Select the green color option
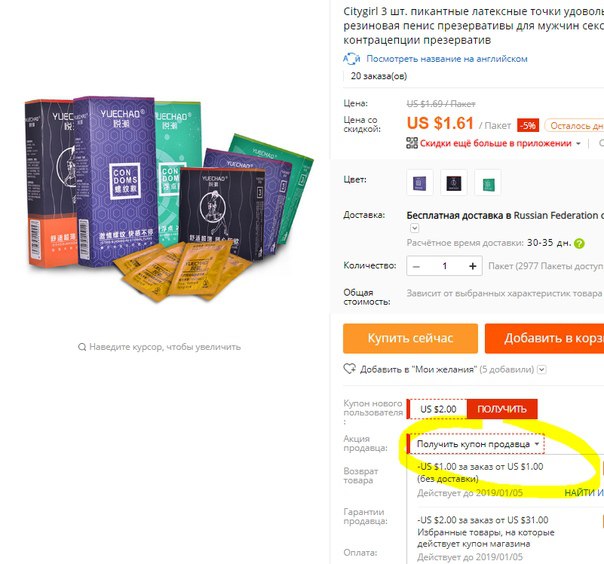Screen dimensions: 604x564 488,183
